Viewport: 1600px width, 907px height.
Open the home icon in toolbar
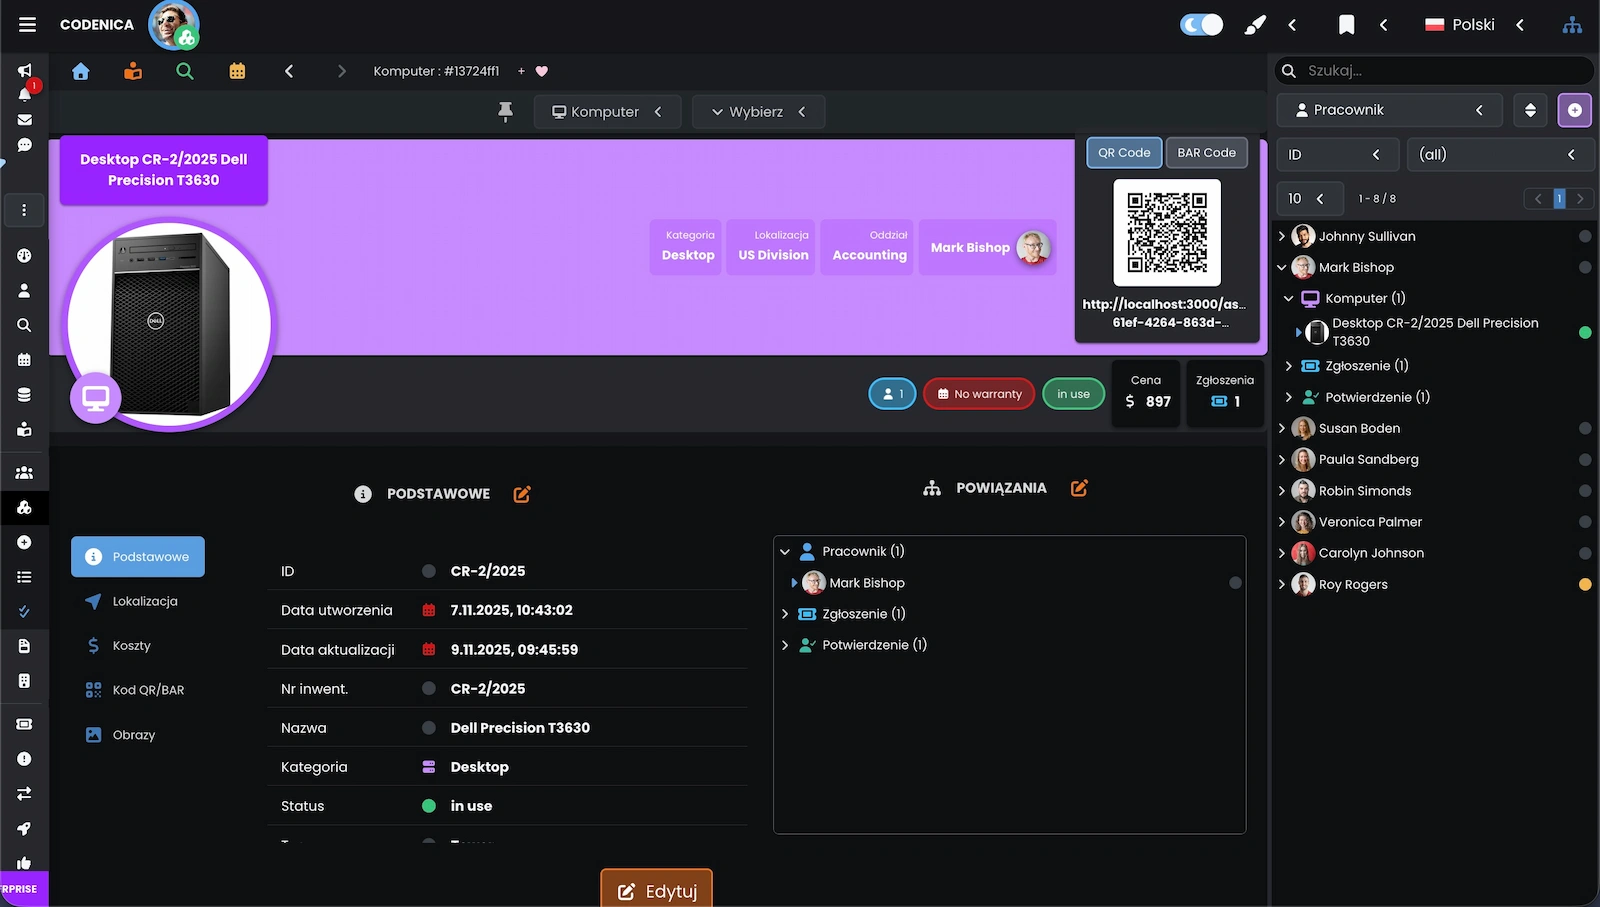click(81, 71)
